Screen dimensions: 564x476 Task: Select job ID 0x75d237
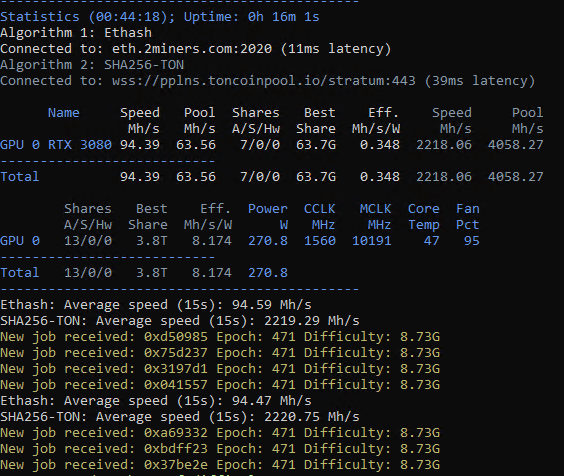(x=176, y=353)
